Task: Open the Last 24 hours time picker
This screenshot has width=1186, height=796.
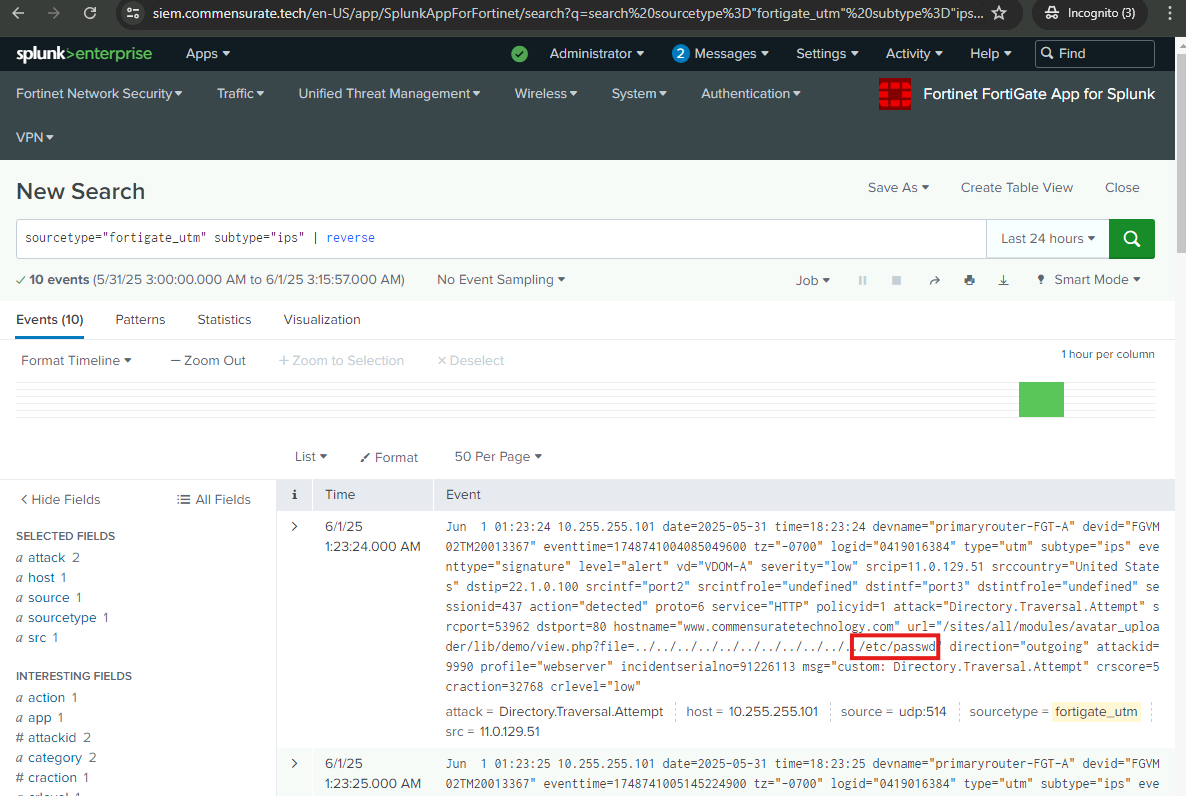Action: (x=1047, y=239)
